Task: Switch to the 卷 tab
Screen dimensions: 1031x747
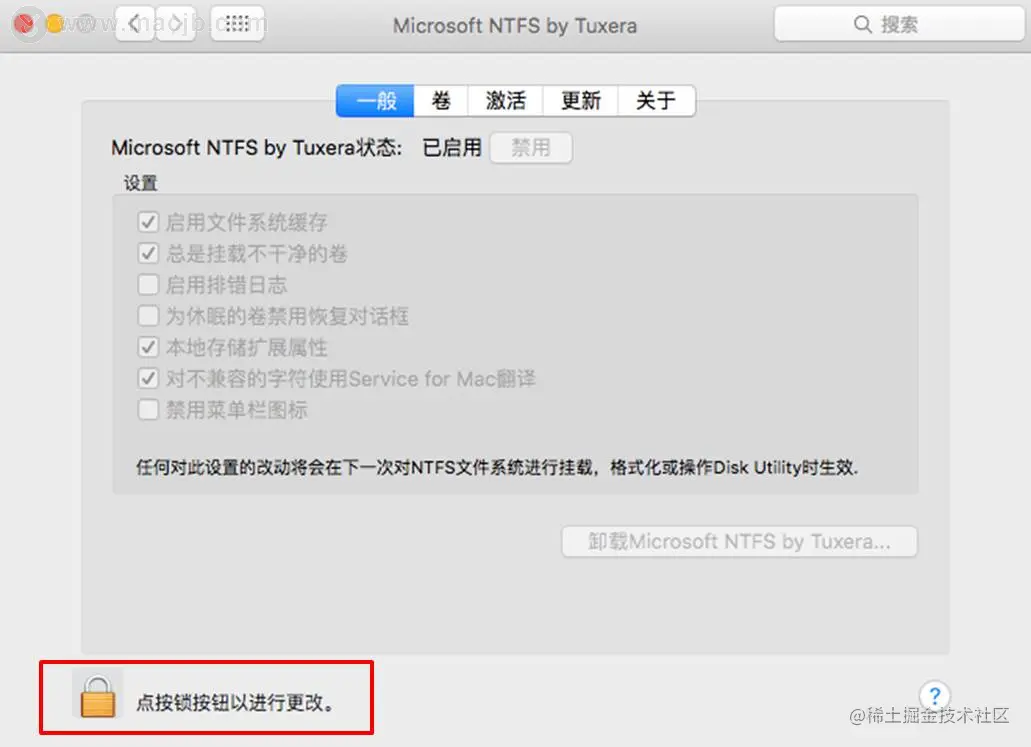Action: point(441,101)
